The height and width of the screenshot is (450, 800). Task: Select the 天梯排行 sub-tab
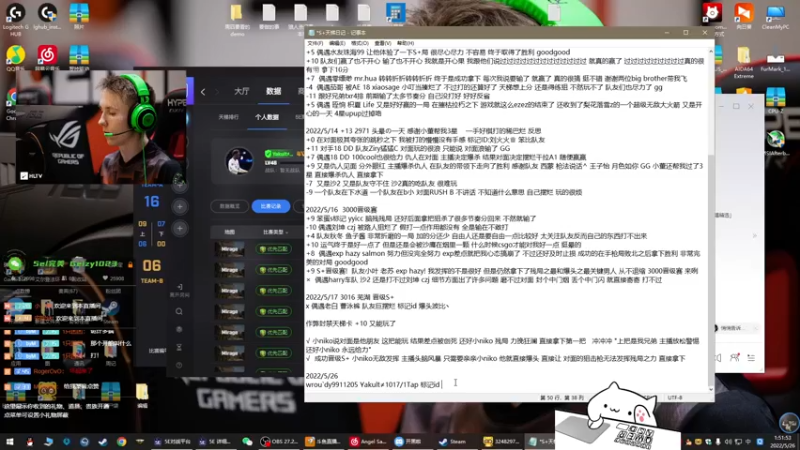click(x=229, y=117)
